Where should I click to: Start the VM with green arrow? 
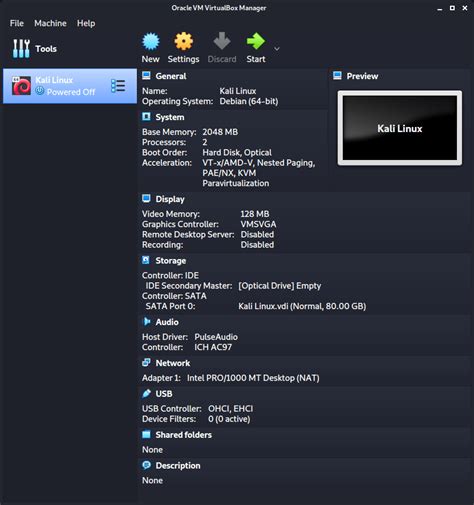[256, 41]
